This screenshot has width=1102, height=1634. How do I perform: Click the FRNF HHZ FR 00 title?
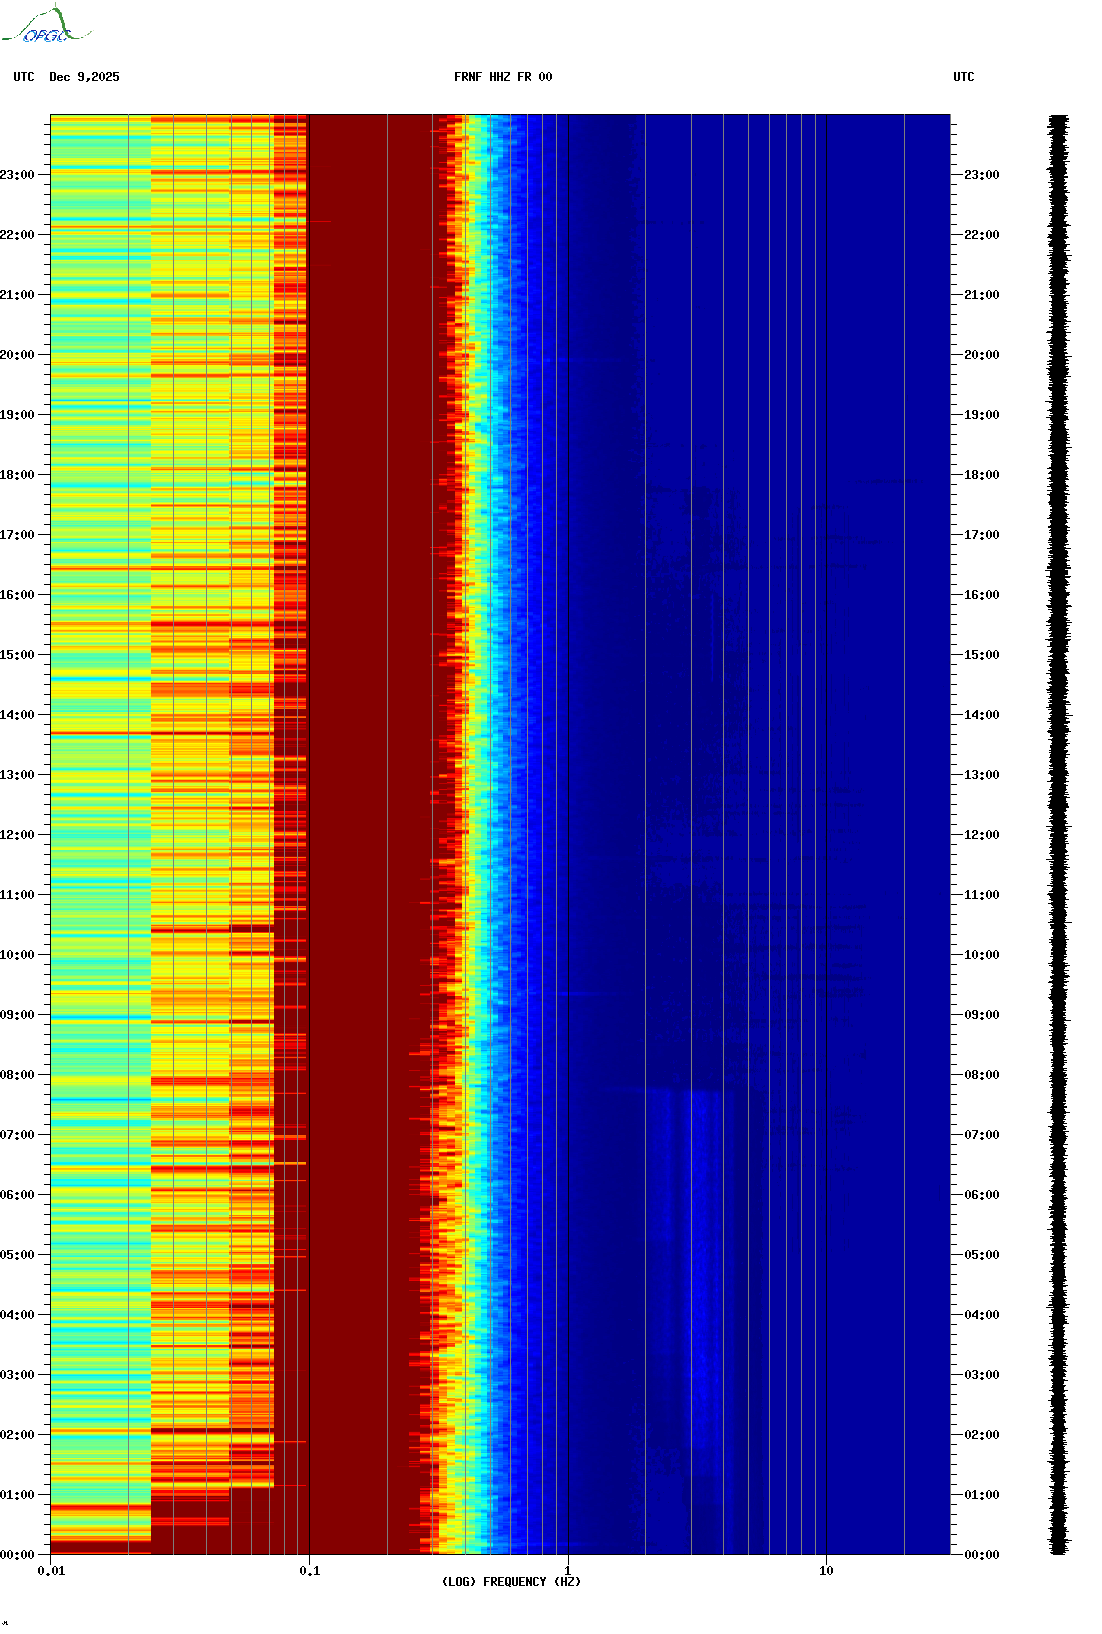[x=503, y=77]
